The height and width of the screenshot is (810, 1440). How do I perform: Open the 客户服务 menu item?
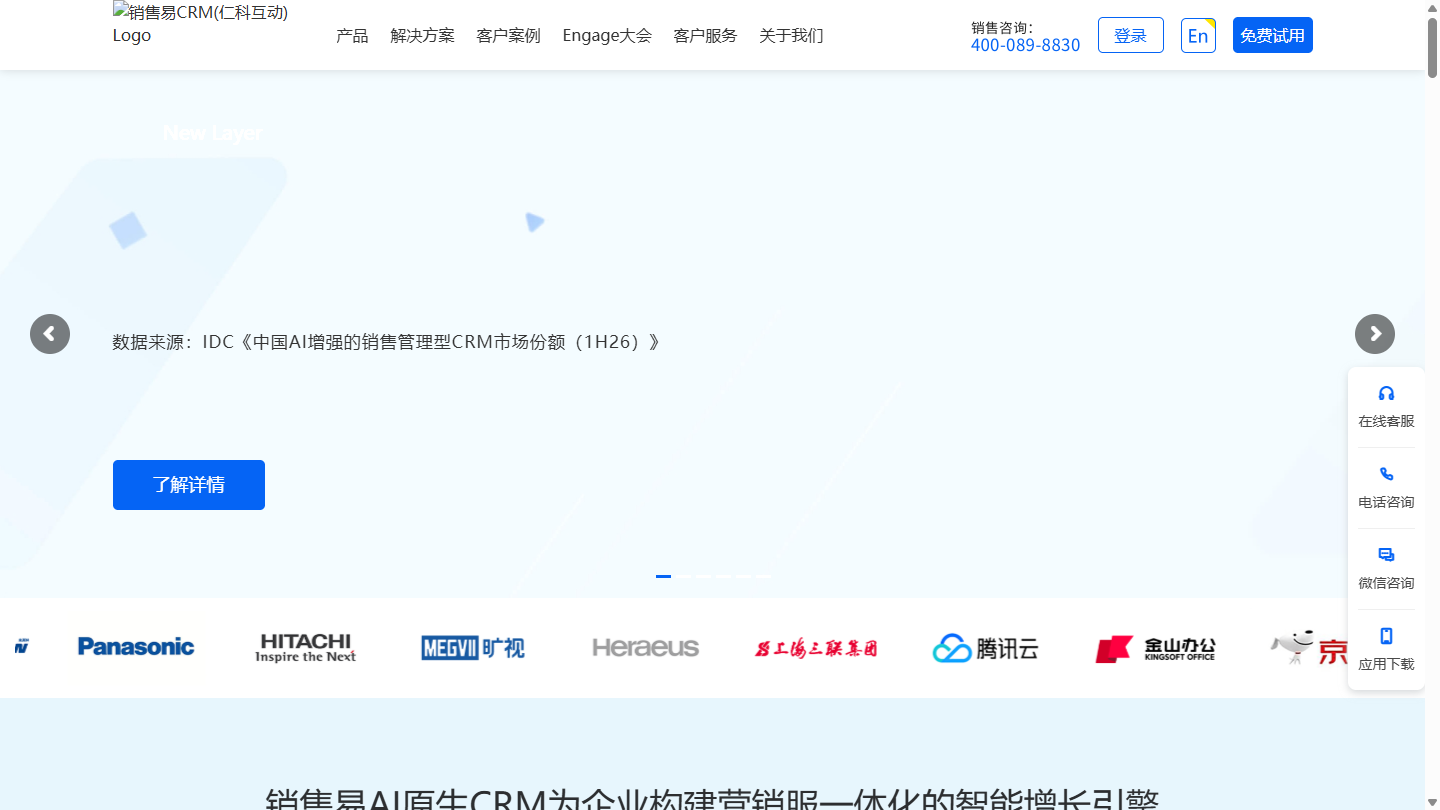[x=705, y=36]
